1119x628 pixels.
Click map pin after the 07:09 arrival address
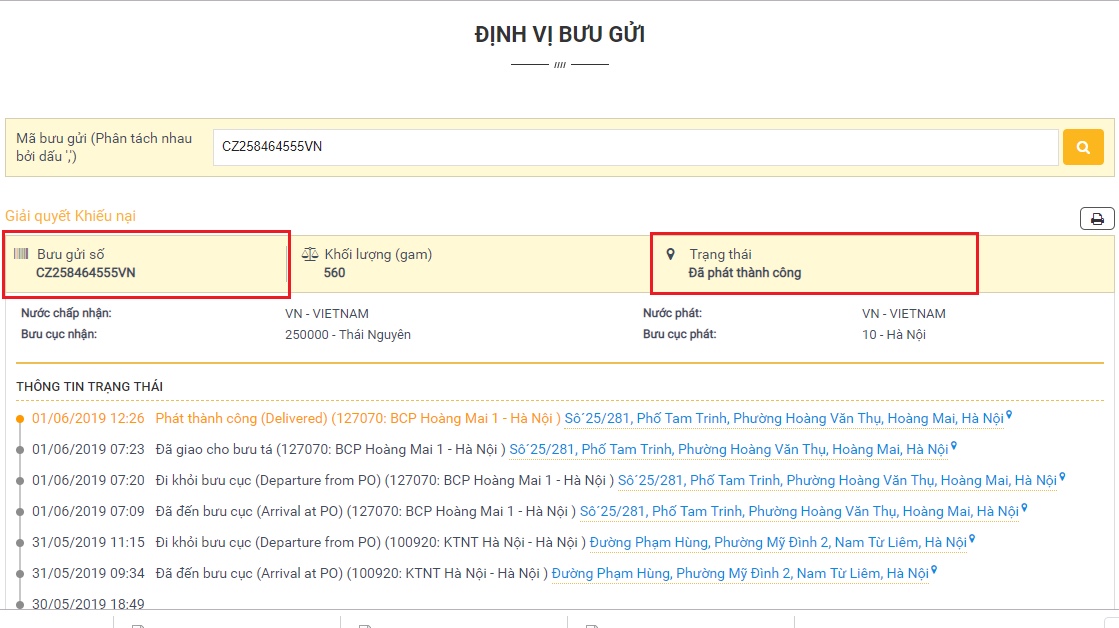(x=1024, y=509)
